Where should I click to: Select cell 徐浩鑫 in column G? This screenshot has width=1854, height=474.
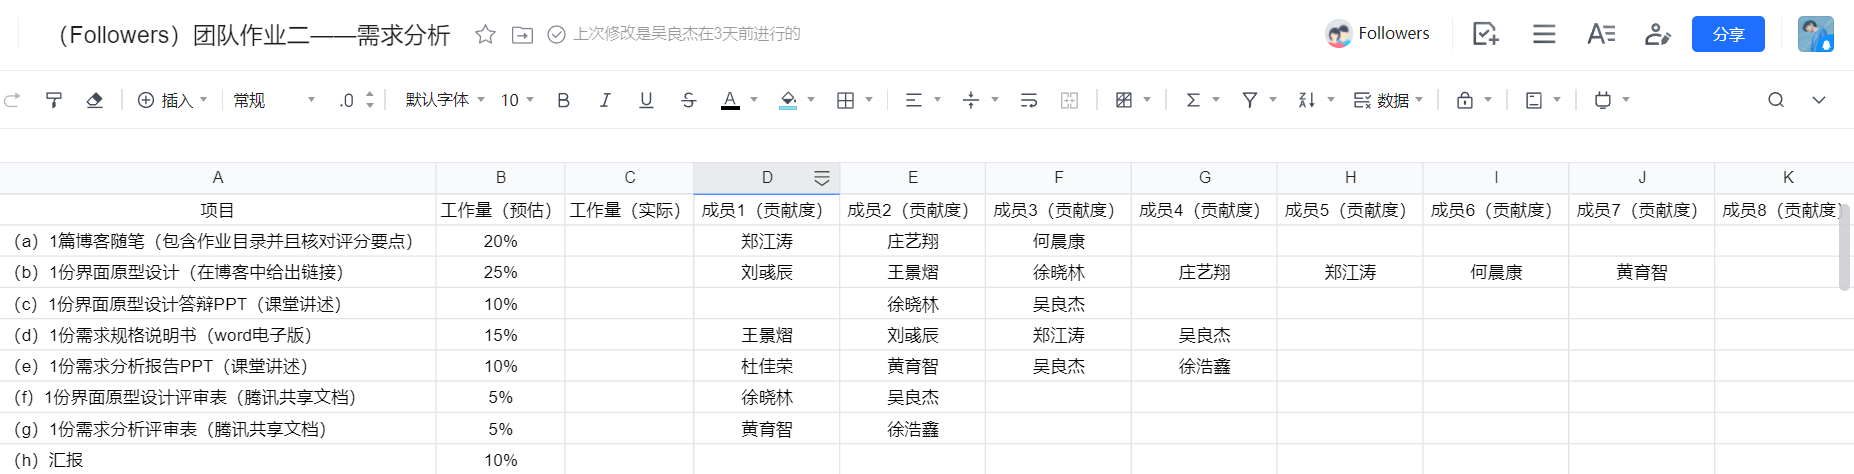coord(1204,366)
